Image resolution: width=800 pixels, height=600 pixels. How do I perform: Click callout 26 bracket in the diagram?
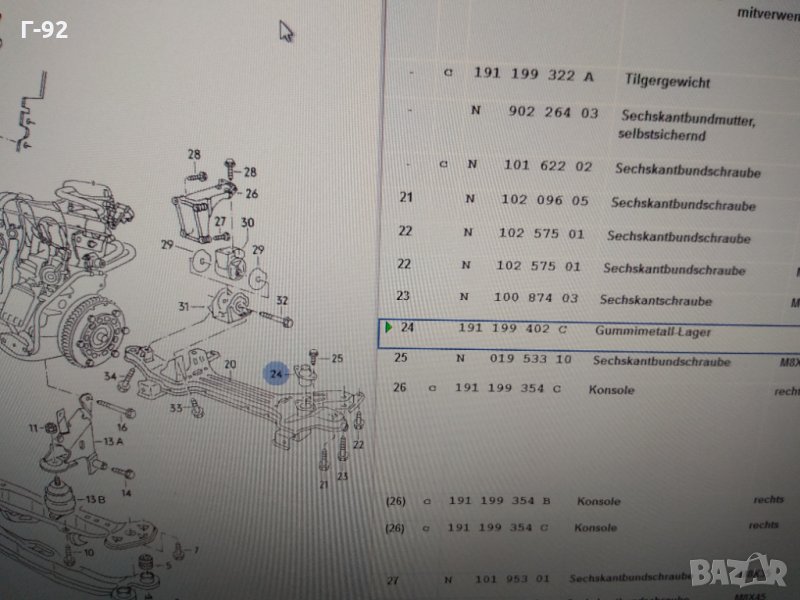click(251, 194)
